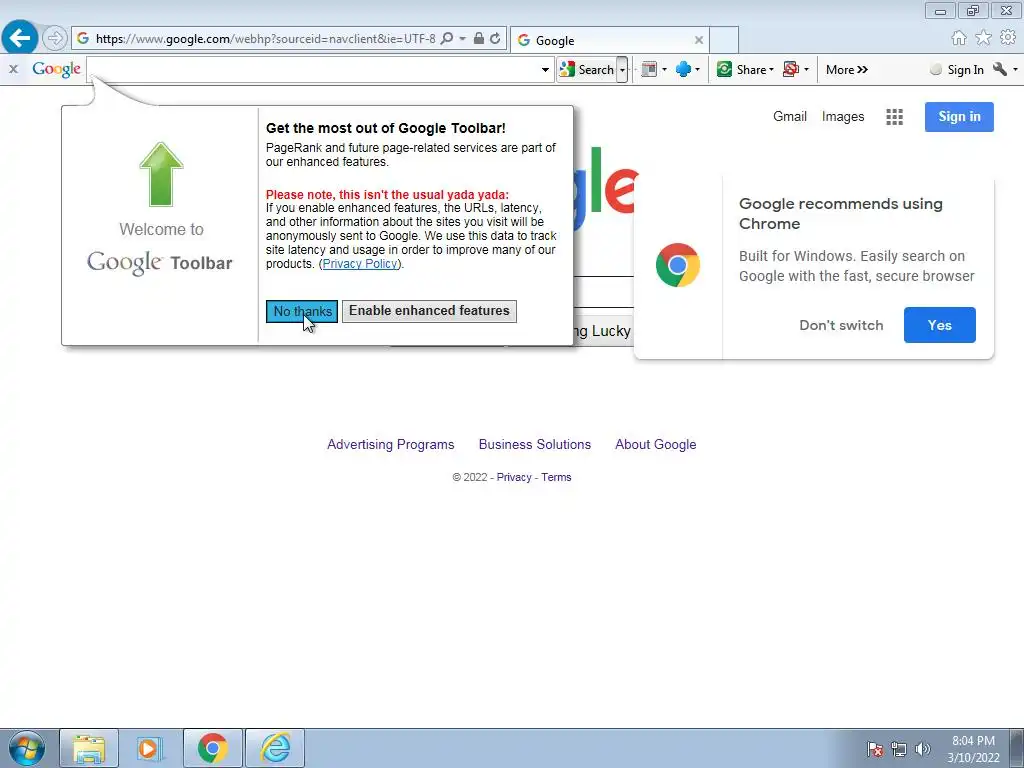Open the footer Terms link
The height and width of the screenshot is (768, 1024).
click(x=556, y=477)
